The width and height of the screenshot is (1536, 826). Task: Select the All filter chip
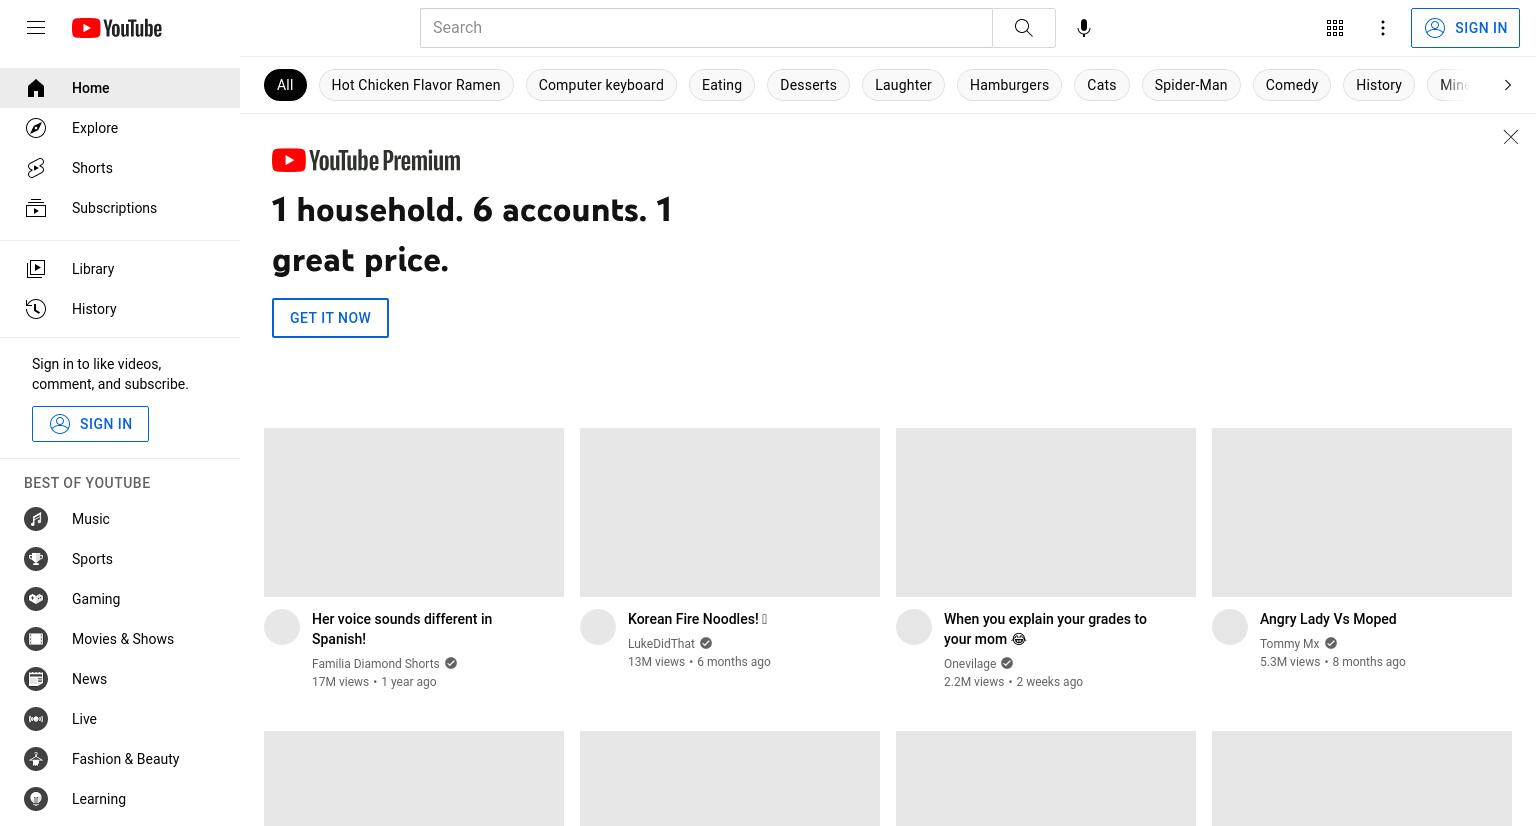pyautogui.click(x=285, y=85)
